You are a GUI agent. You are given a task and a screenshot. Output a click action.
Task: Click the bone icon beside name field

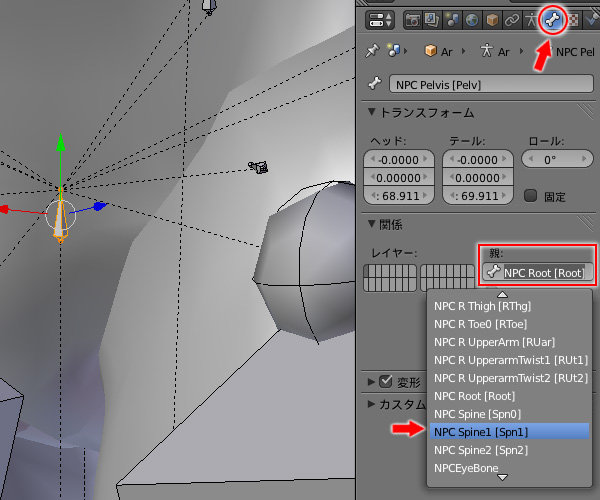[375, 83]
